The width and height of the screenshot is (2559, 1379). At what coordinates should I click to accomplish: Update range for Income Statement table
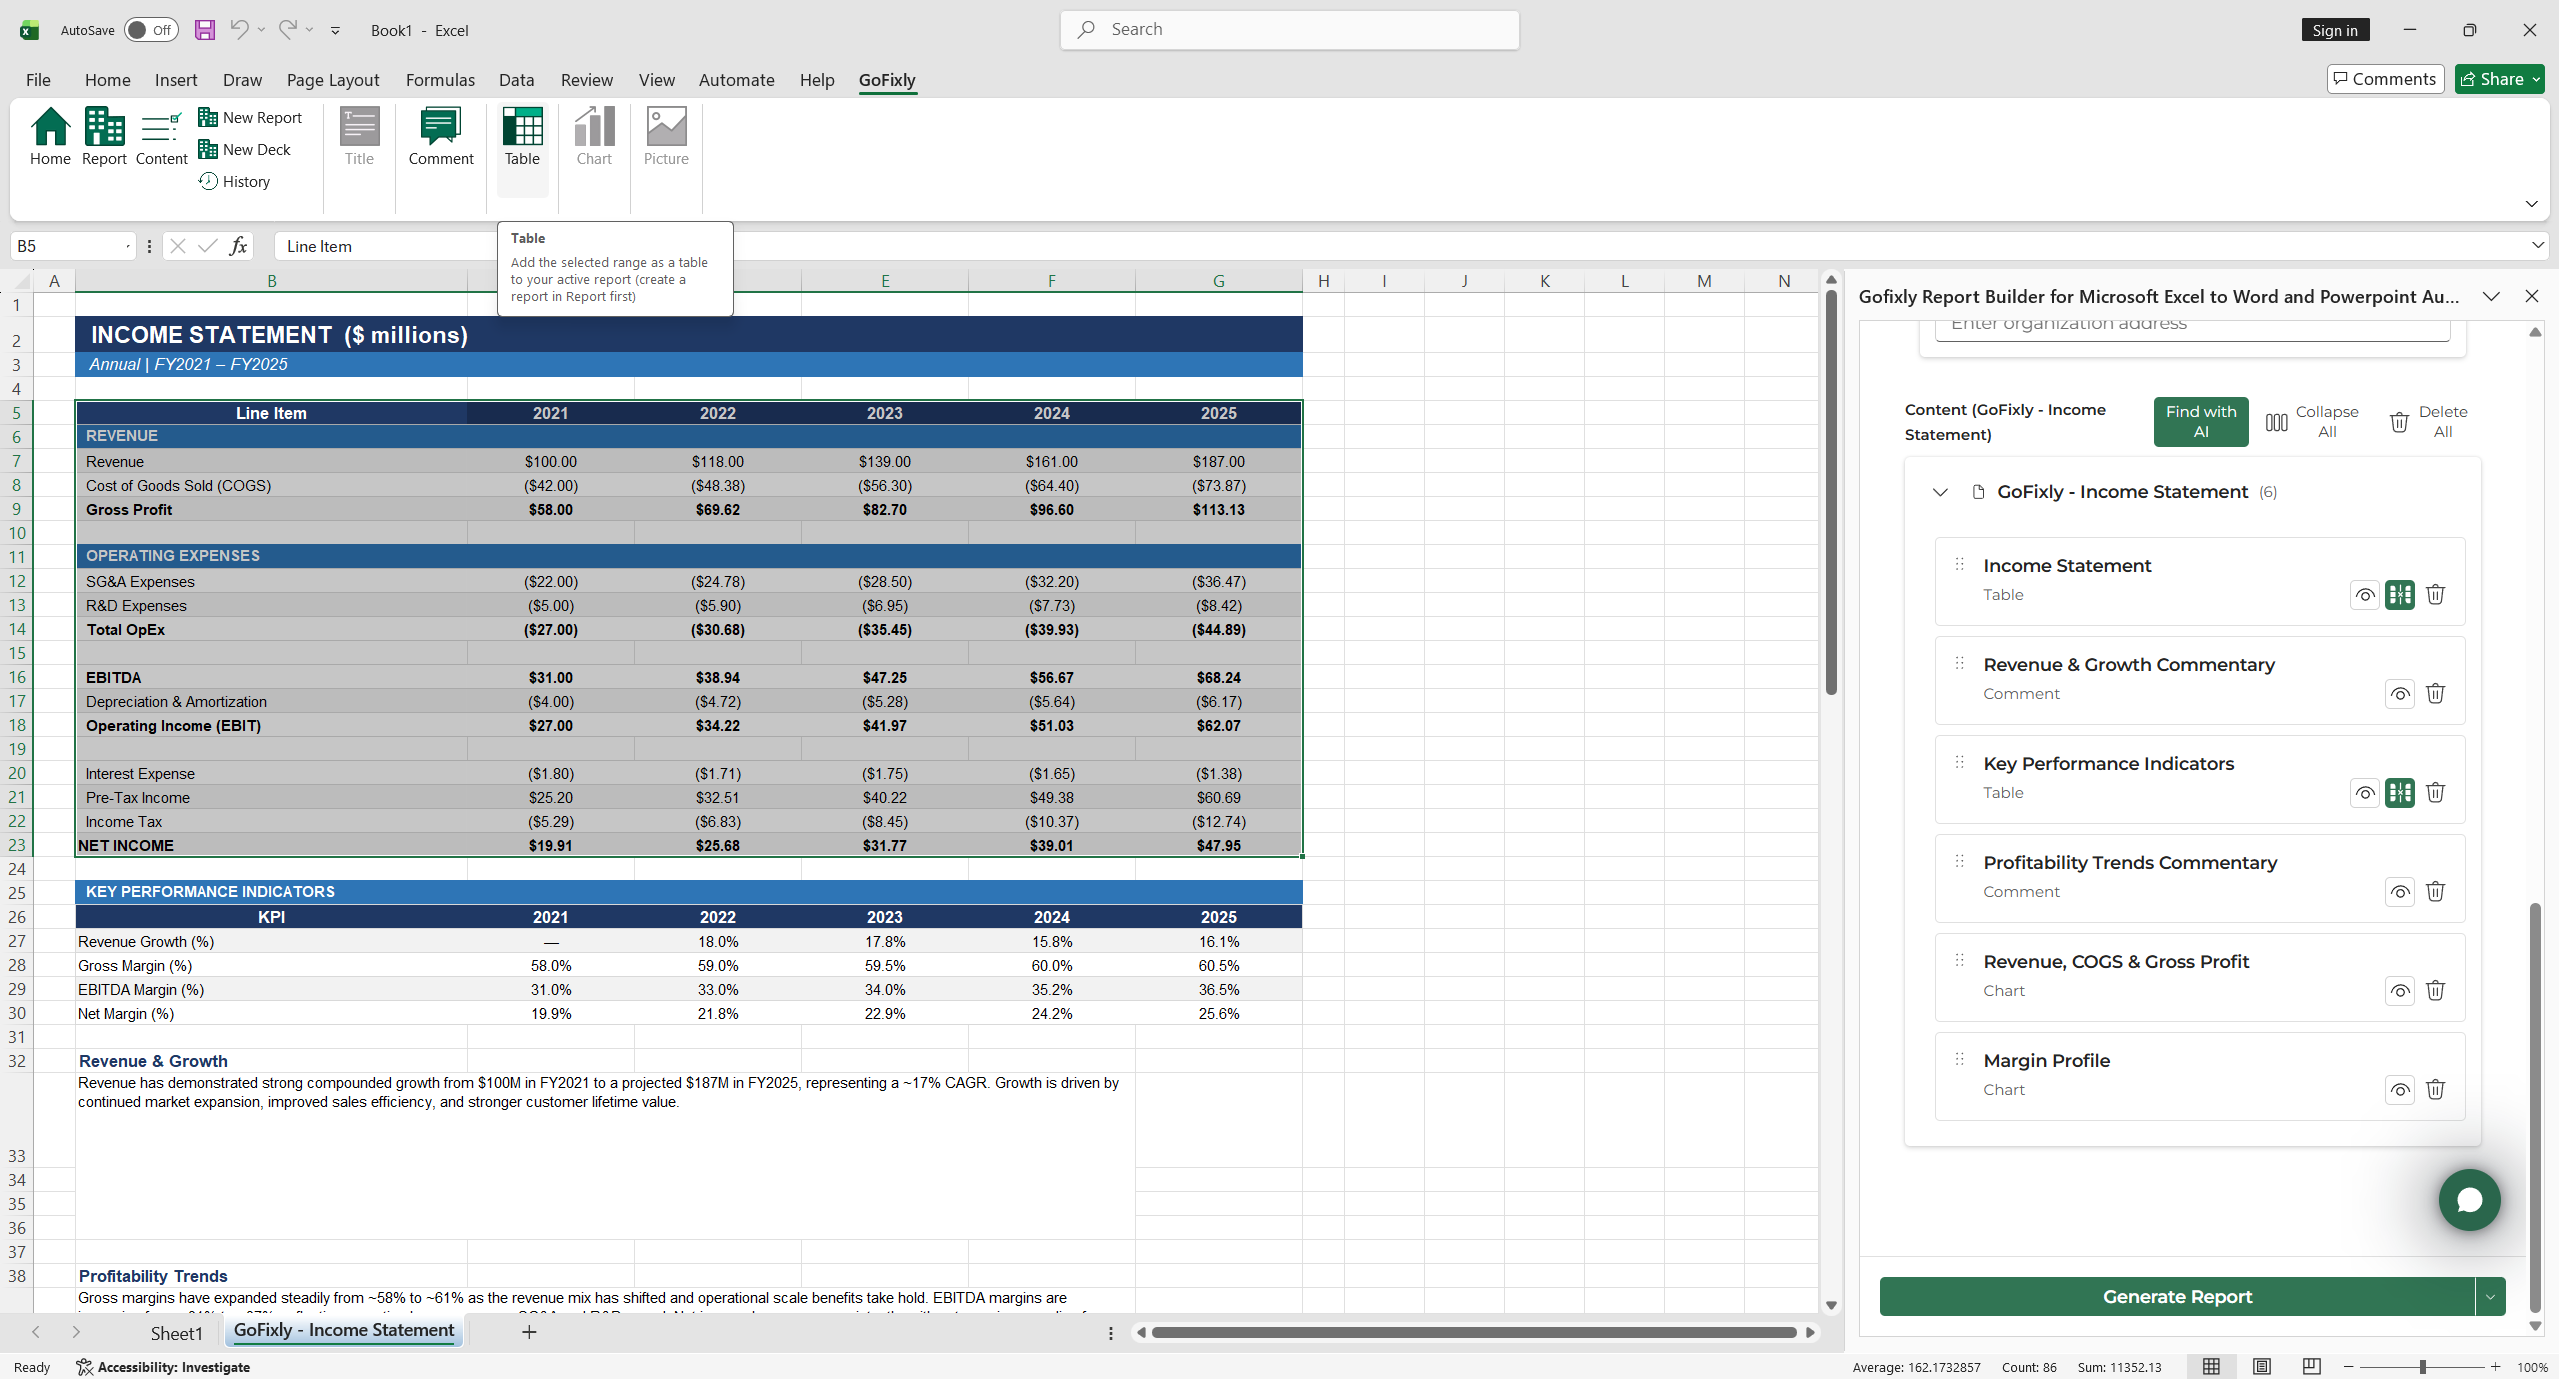tap(2399, 594)
